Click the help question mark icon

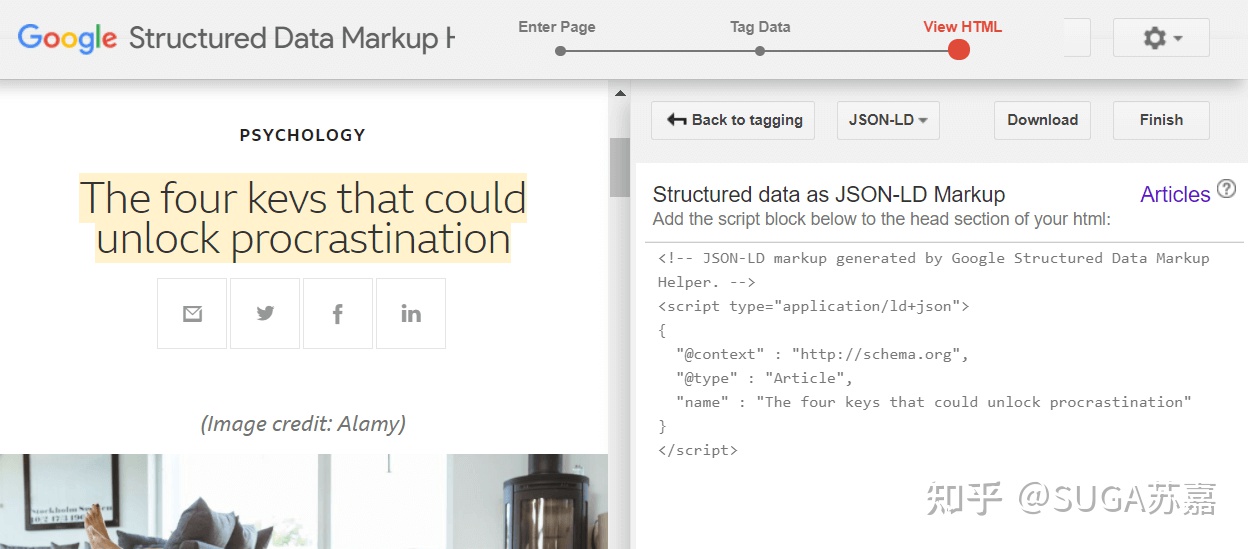tap(1226, 189)
